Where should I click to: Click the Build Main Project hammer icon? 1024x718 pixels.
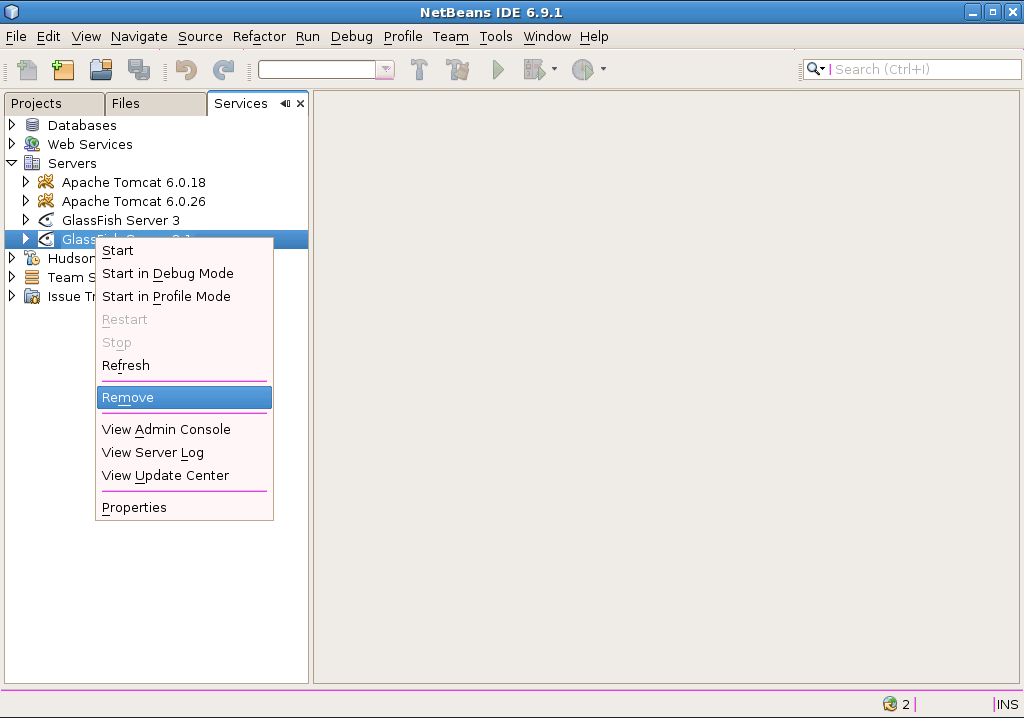click(420, 70)
